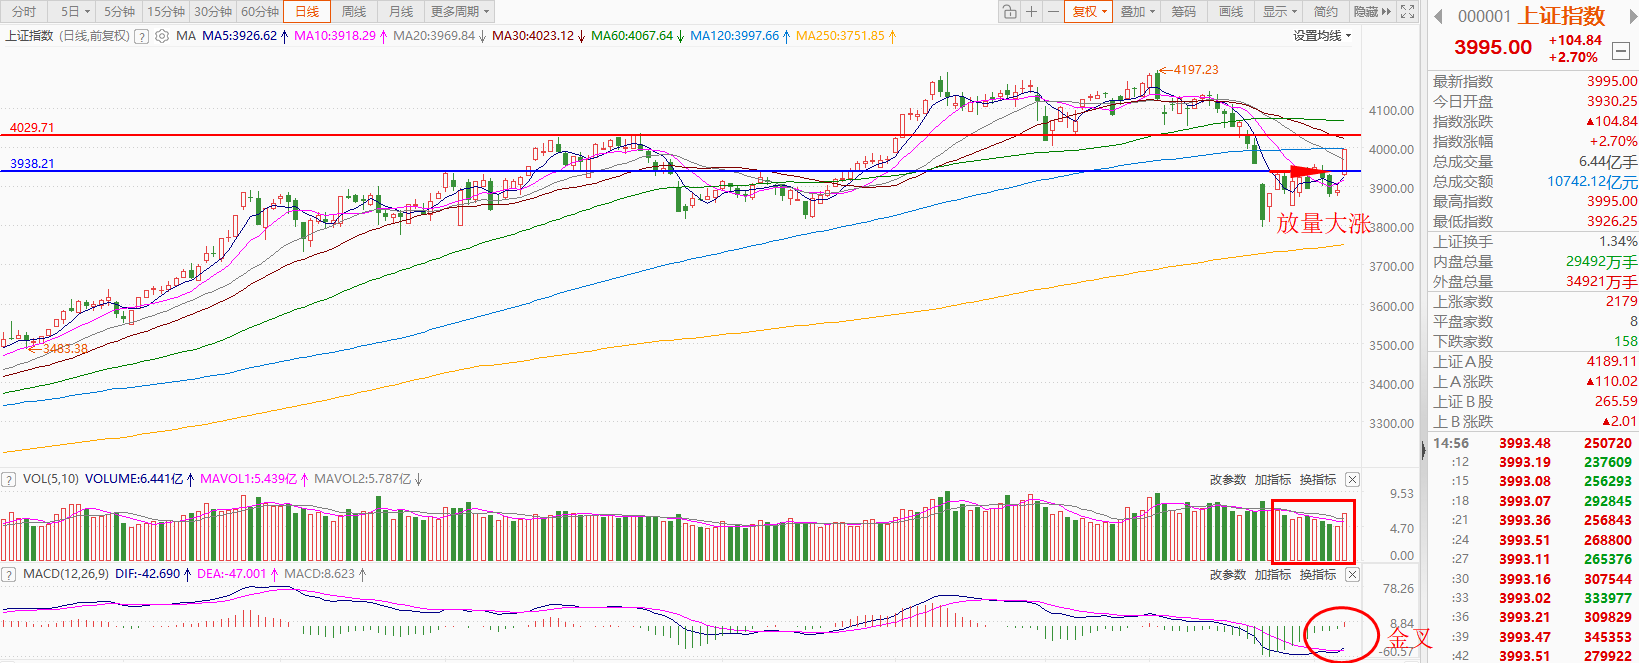Switch to 周线 weekly chart tab
The image size is (1639, 663).
pyautogui.click(x=354, y=12)
